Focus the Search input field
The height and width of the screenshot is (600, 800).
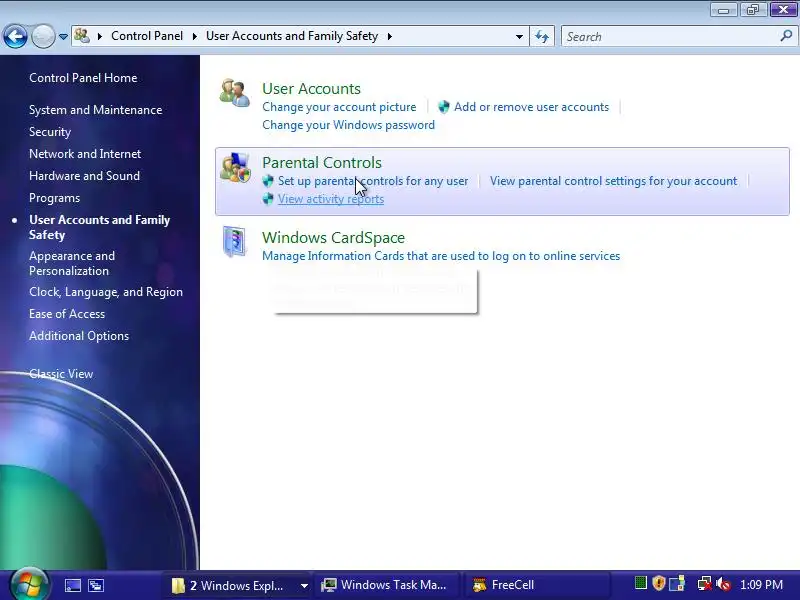coord(671,36)
